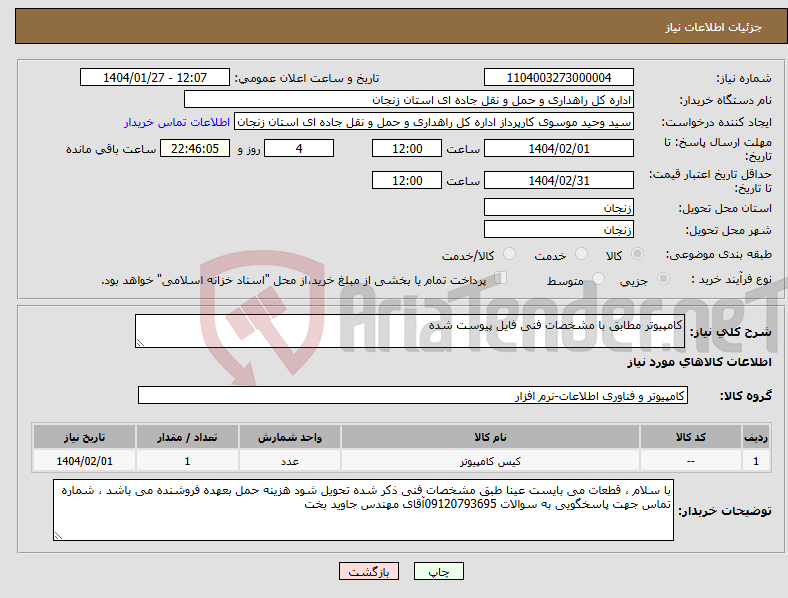The width and height of the screenshot is (788, 598).
Task: Click the announcement date field 1404/01/27
Action: 155,77
